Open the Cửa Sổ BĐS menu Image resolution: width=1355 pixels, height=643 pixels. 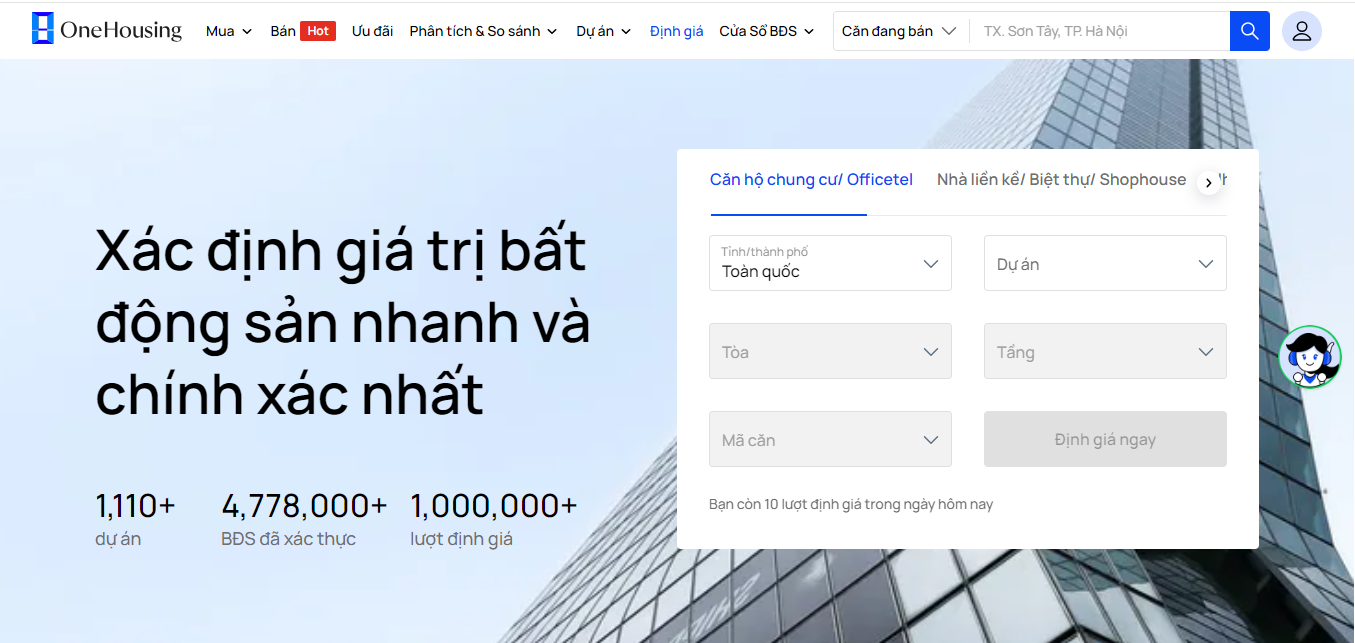[766, 31]
